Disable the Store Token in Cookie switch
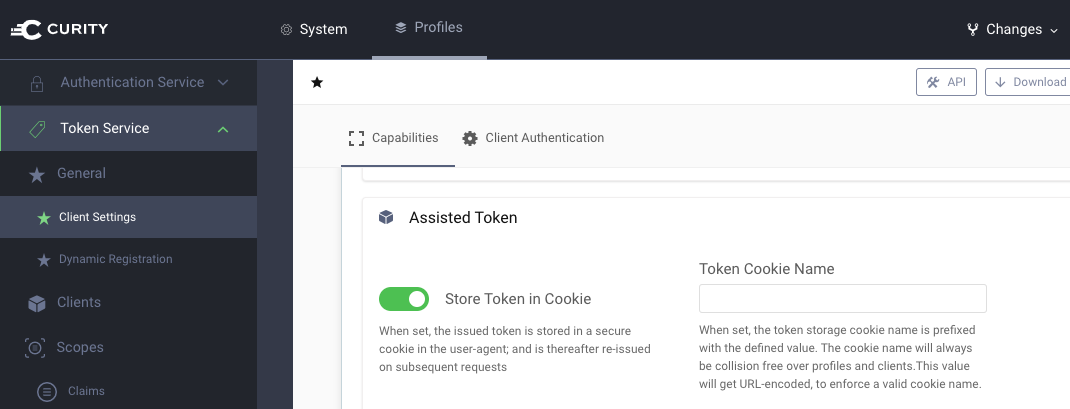Viewport: 1070px width, 409px height. pos(404,299)
